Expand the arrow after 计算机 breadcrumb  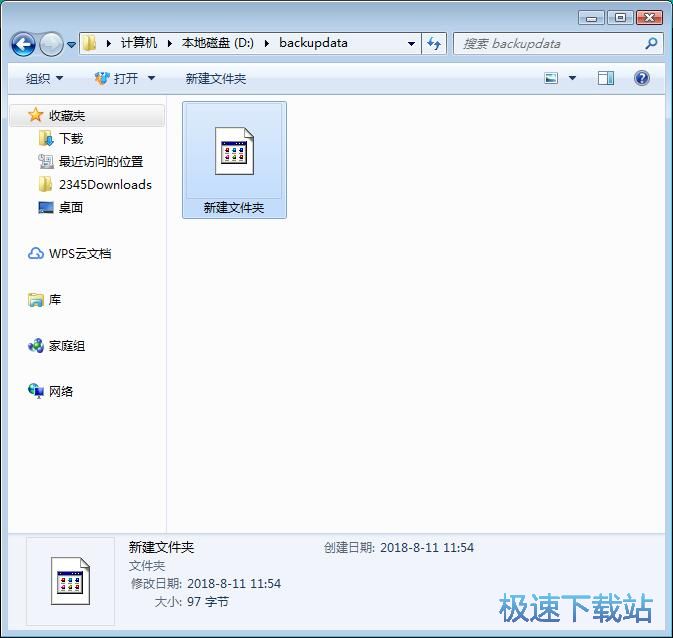[170, 43]
